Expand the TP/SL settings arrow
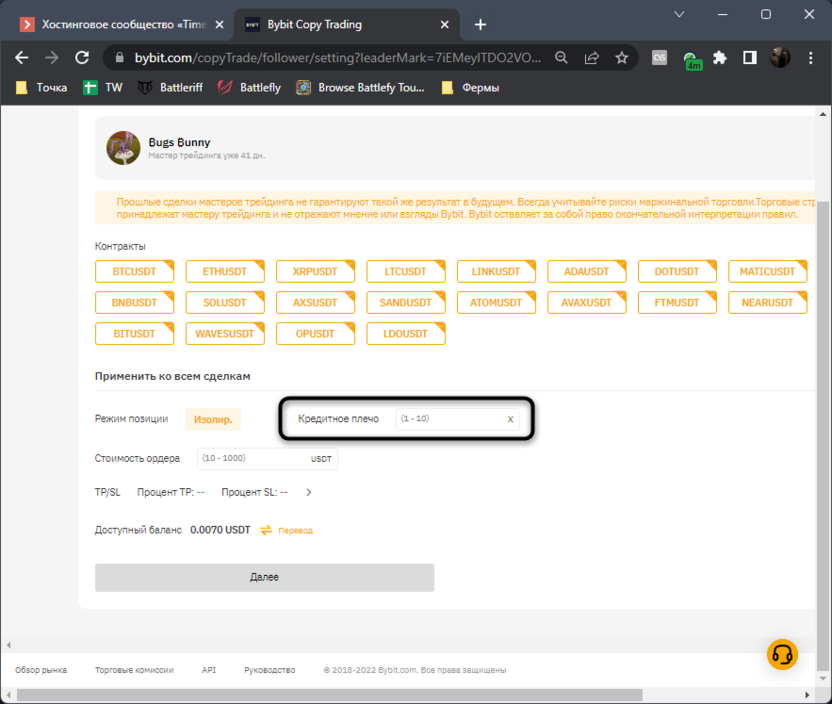832x704 pixels. coord(309,492)
